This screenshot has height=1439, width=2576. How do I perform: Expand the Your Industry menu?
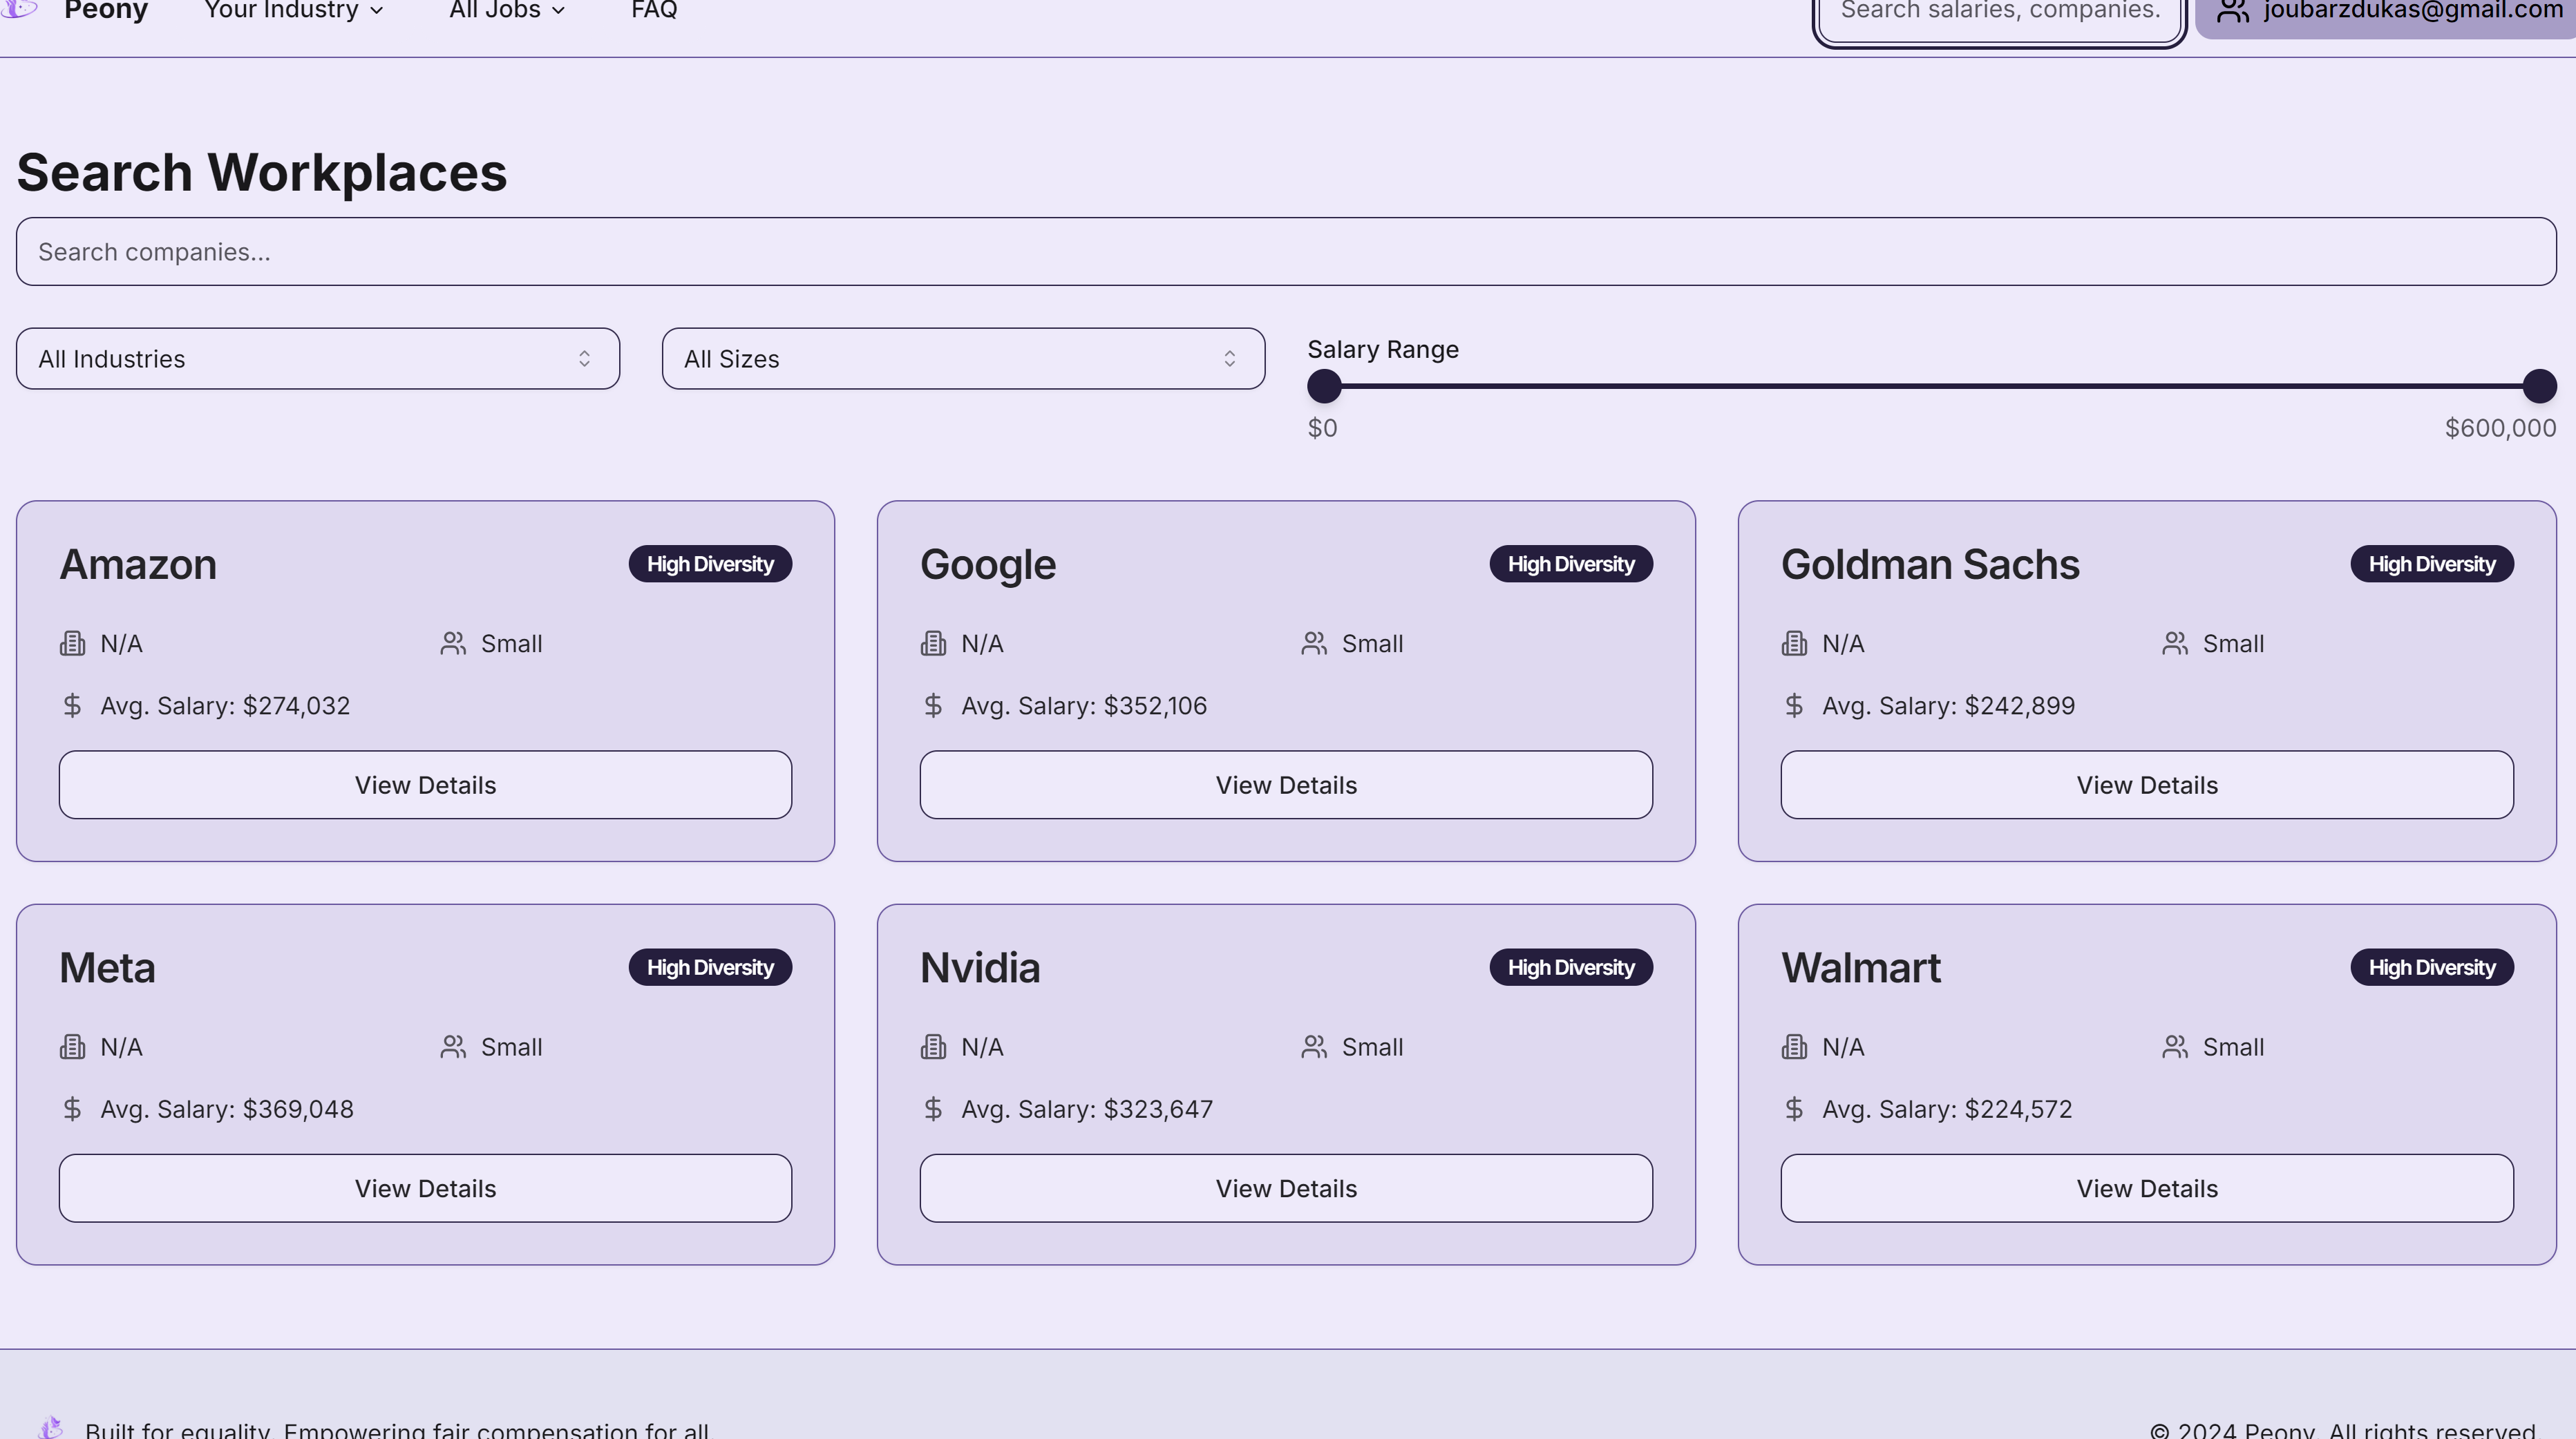tap(293, 11)
